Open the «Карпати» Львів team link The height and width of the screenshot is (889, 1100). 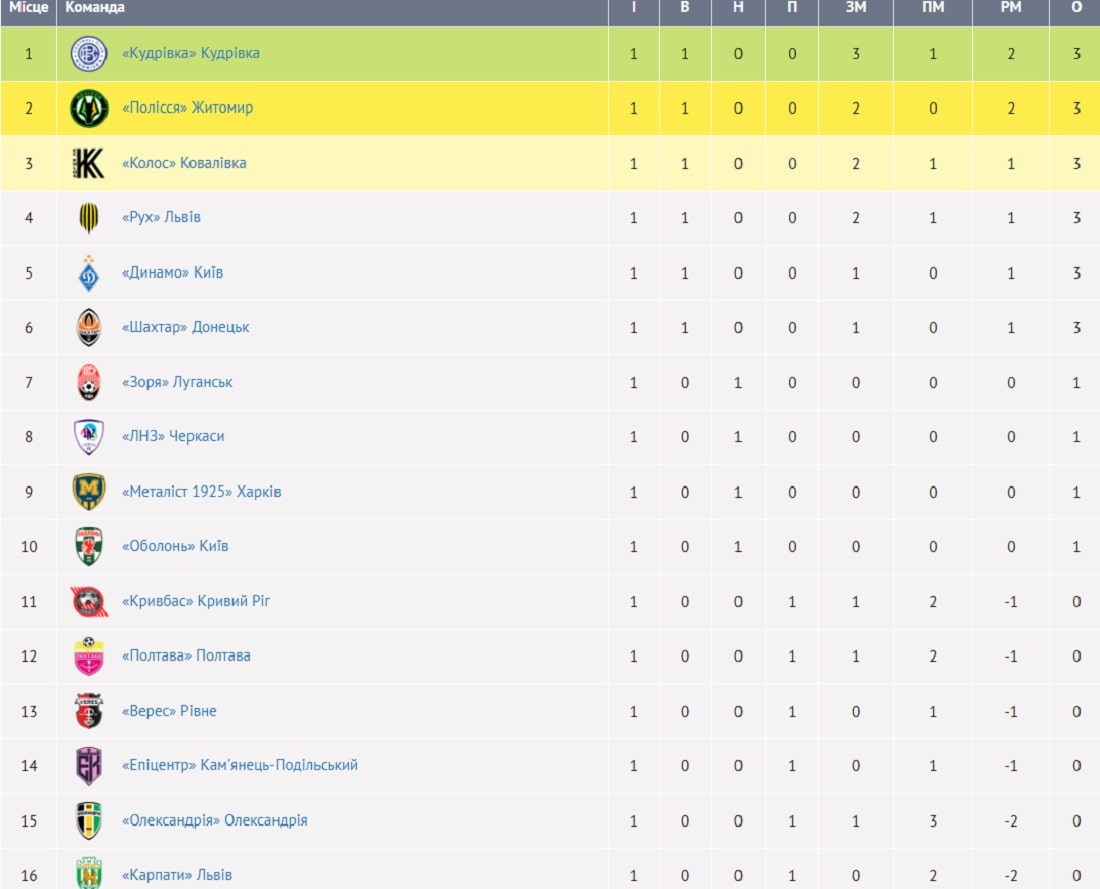pyautogui.click(x=177, y=875)
